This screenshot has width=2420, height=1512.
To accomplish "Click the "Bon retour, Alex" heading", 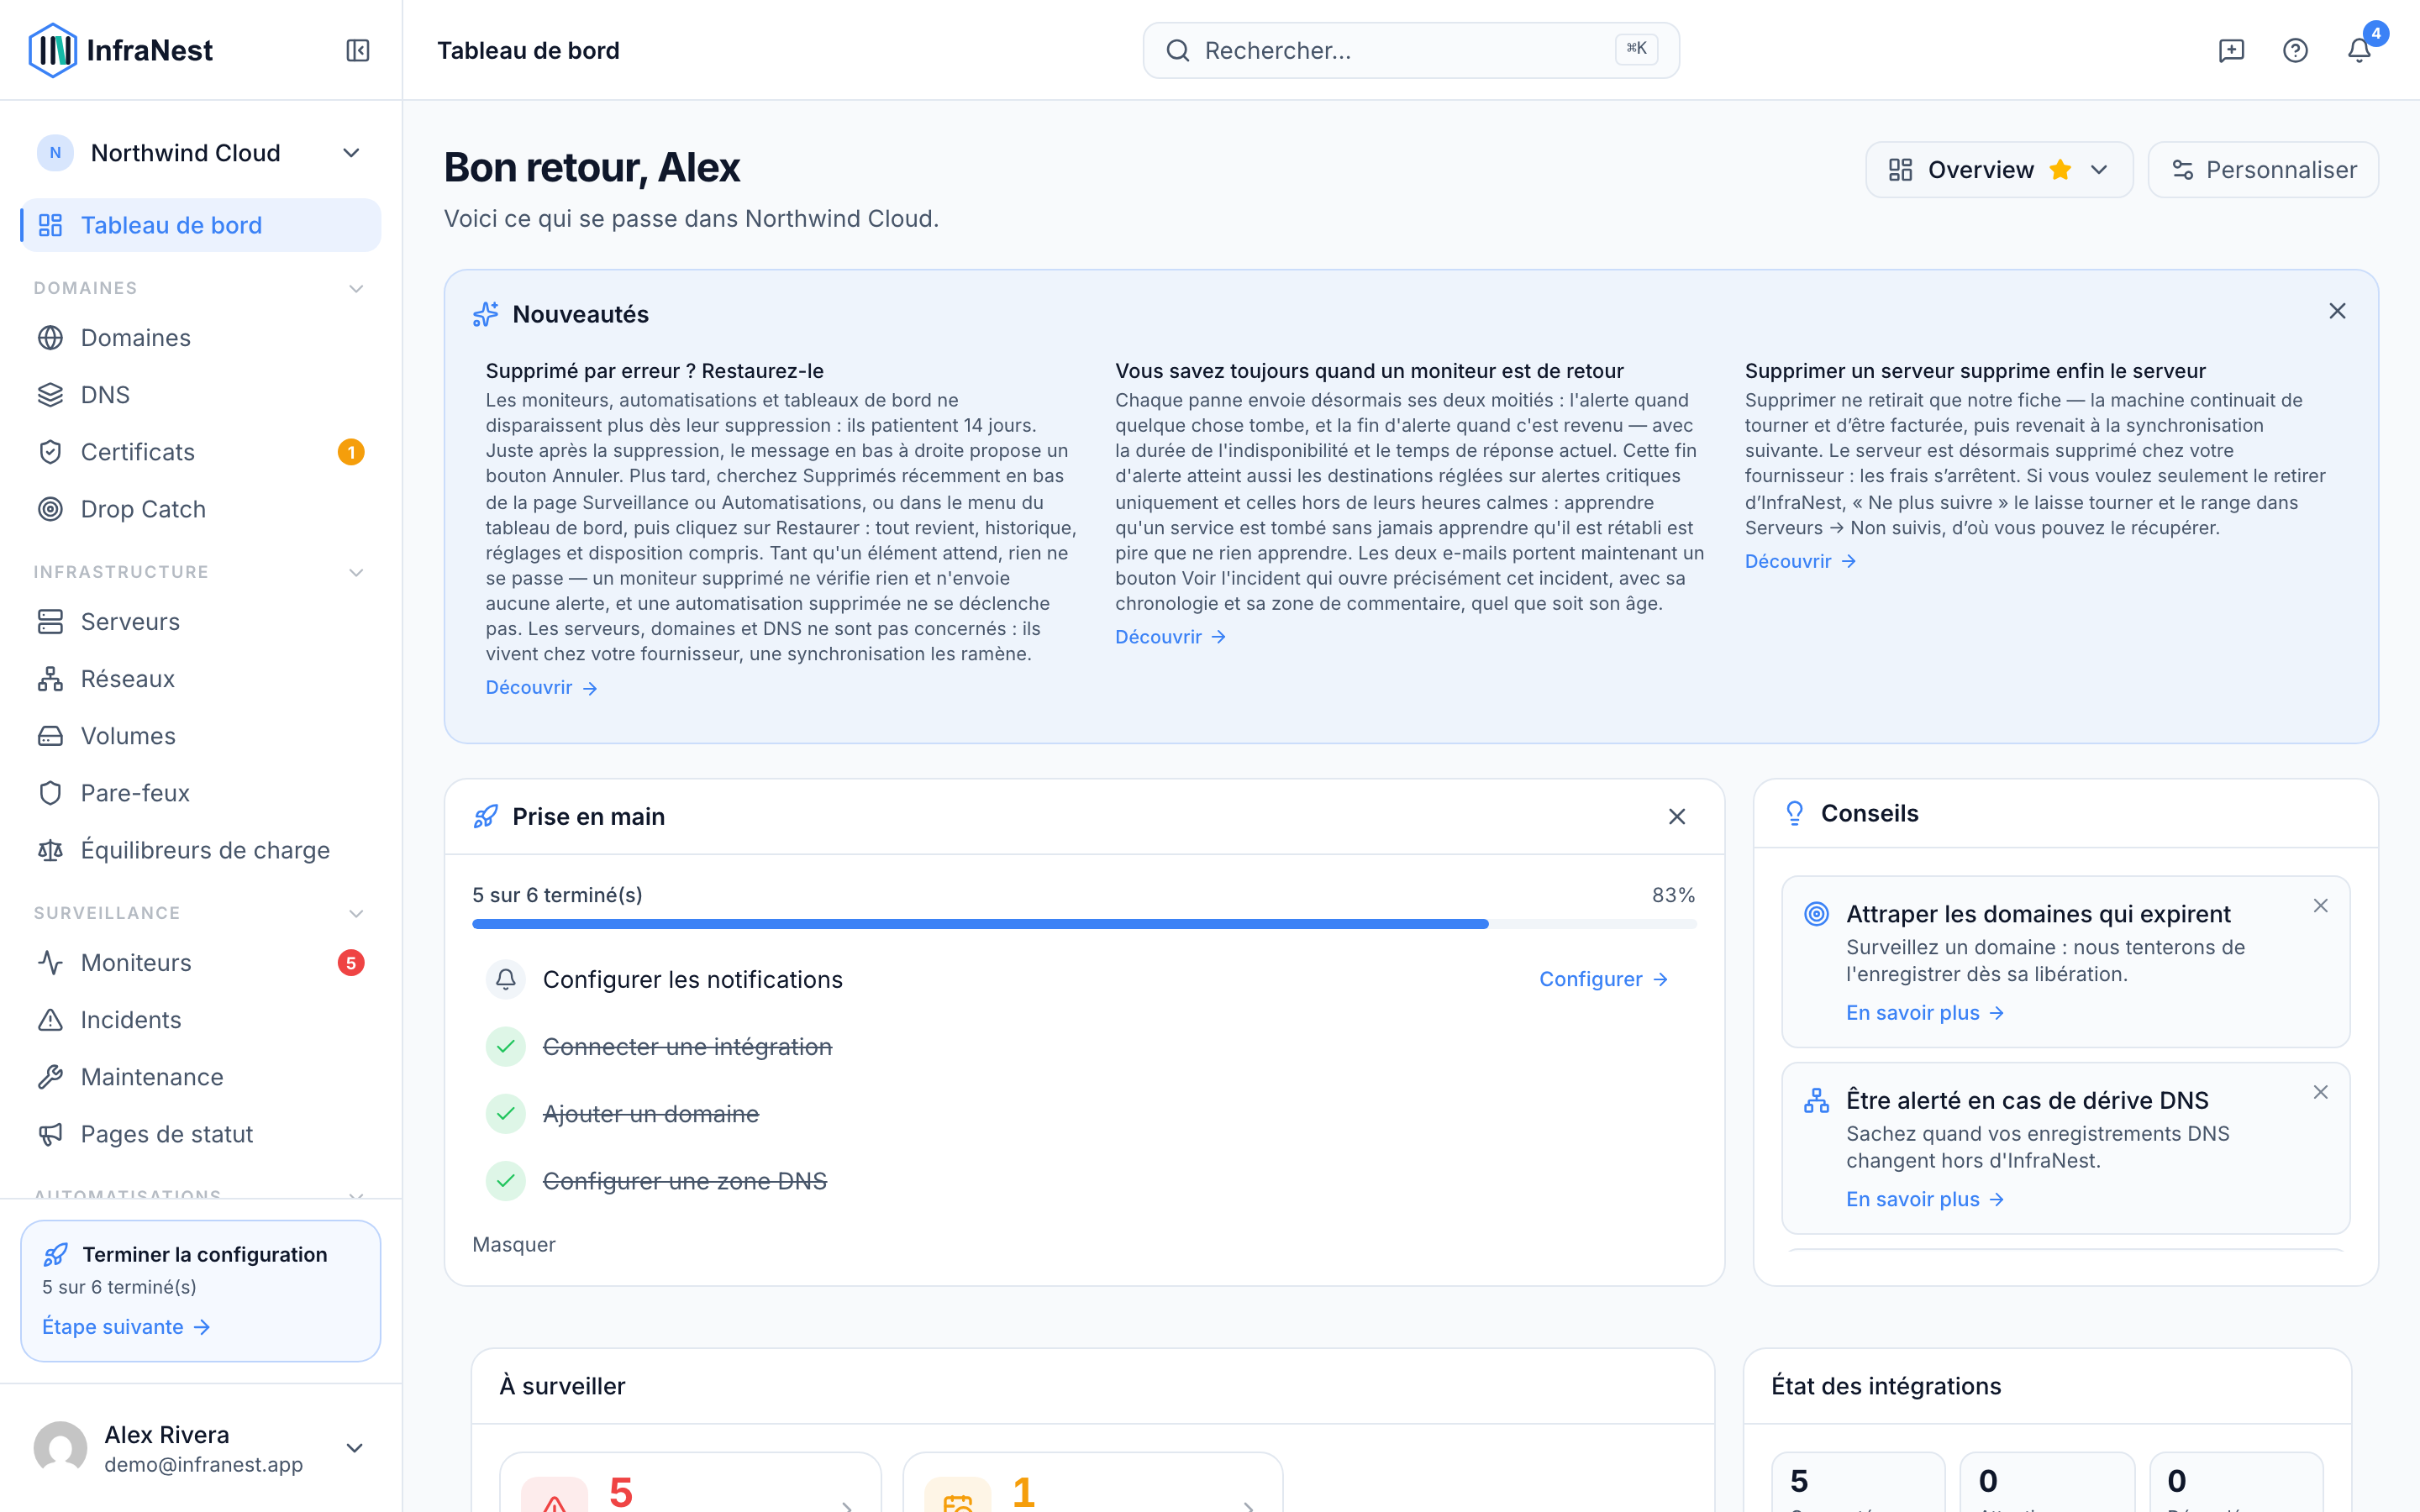I will click(x=592, y=167).
